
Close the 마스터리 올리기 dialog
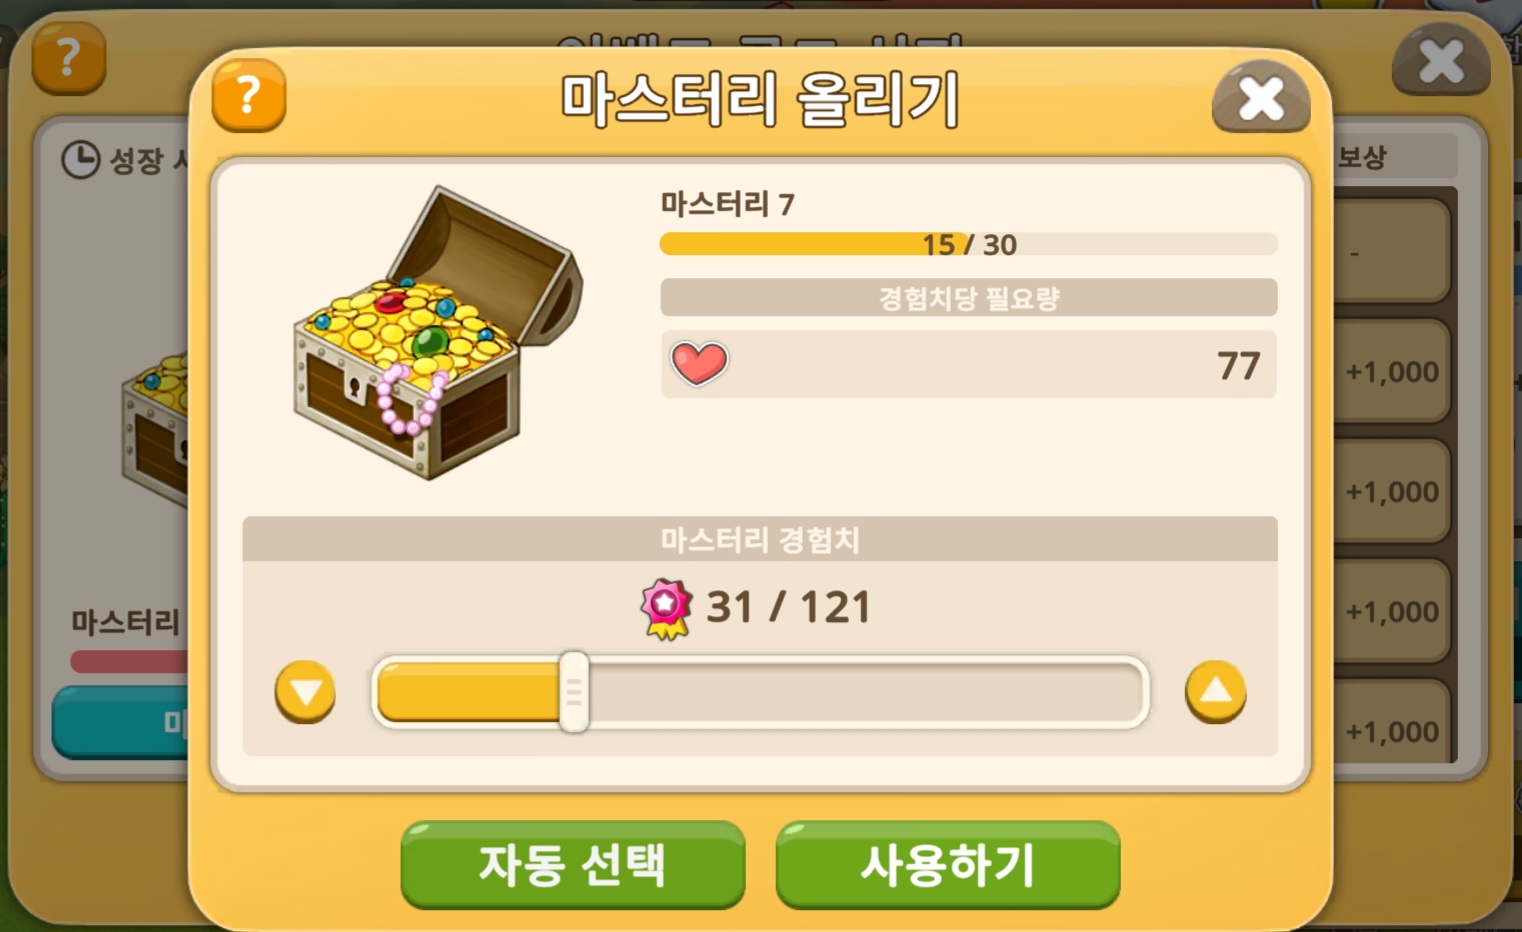[x=1261, y=98]
